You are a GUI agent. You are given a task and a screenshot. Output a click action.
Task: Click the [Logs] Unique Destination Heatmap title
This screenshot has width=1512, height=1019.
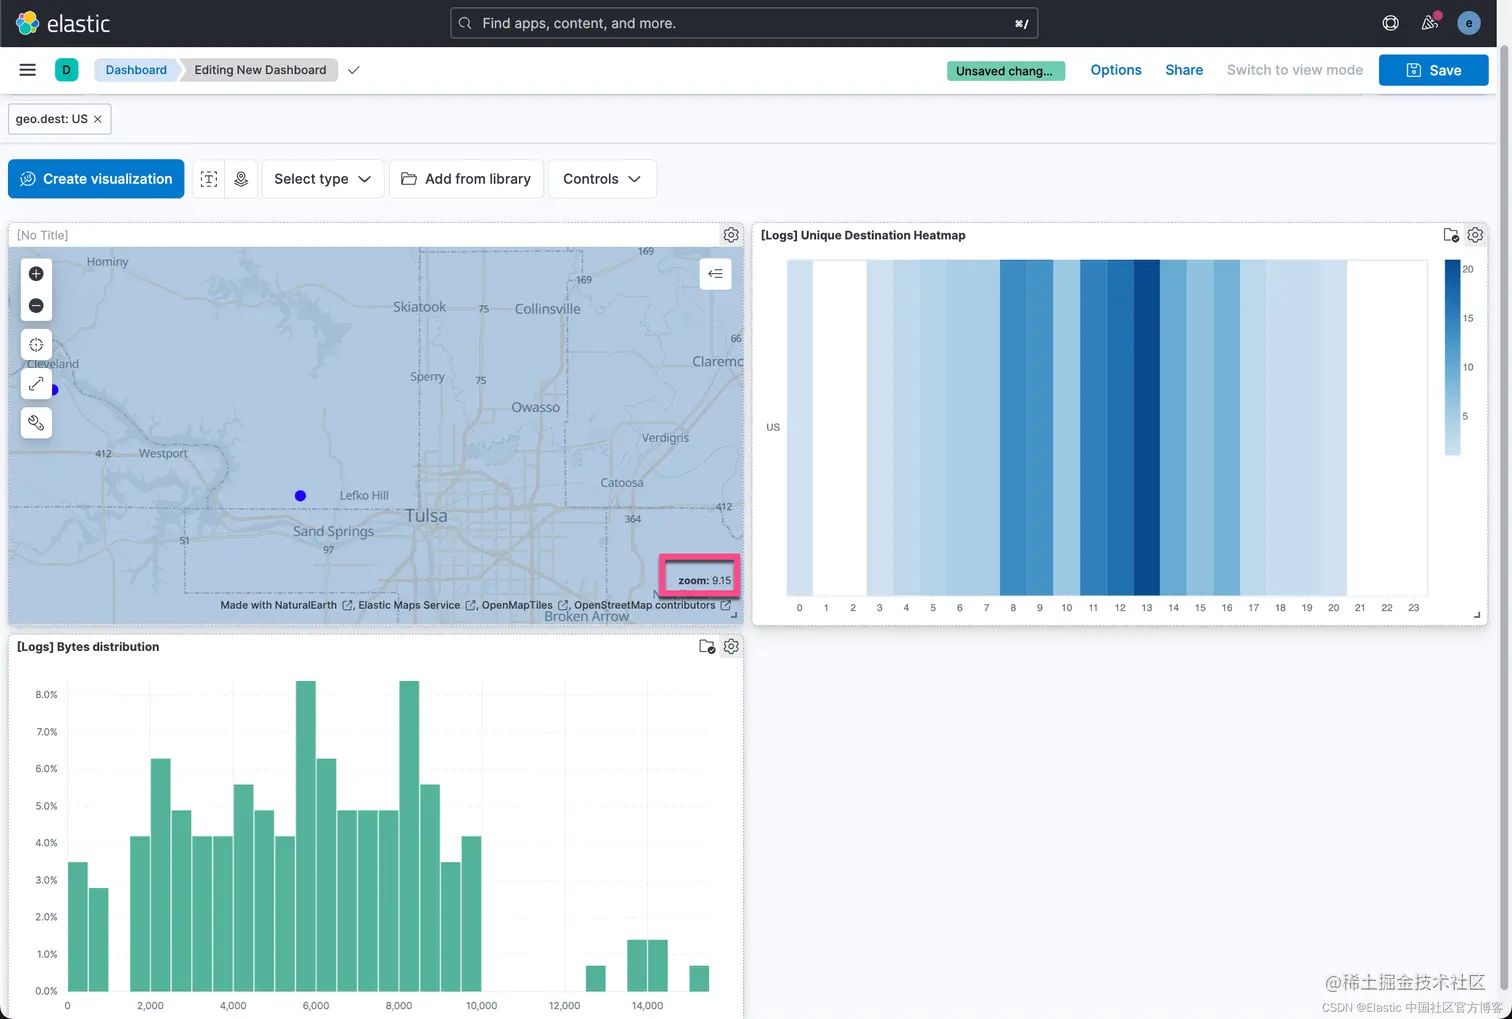pos(863,235)
